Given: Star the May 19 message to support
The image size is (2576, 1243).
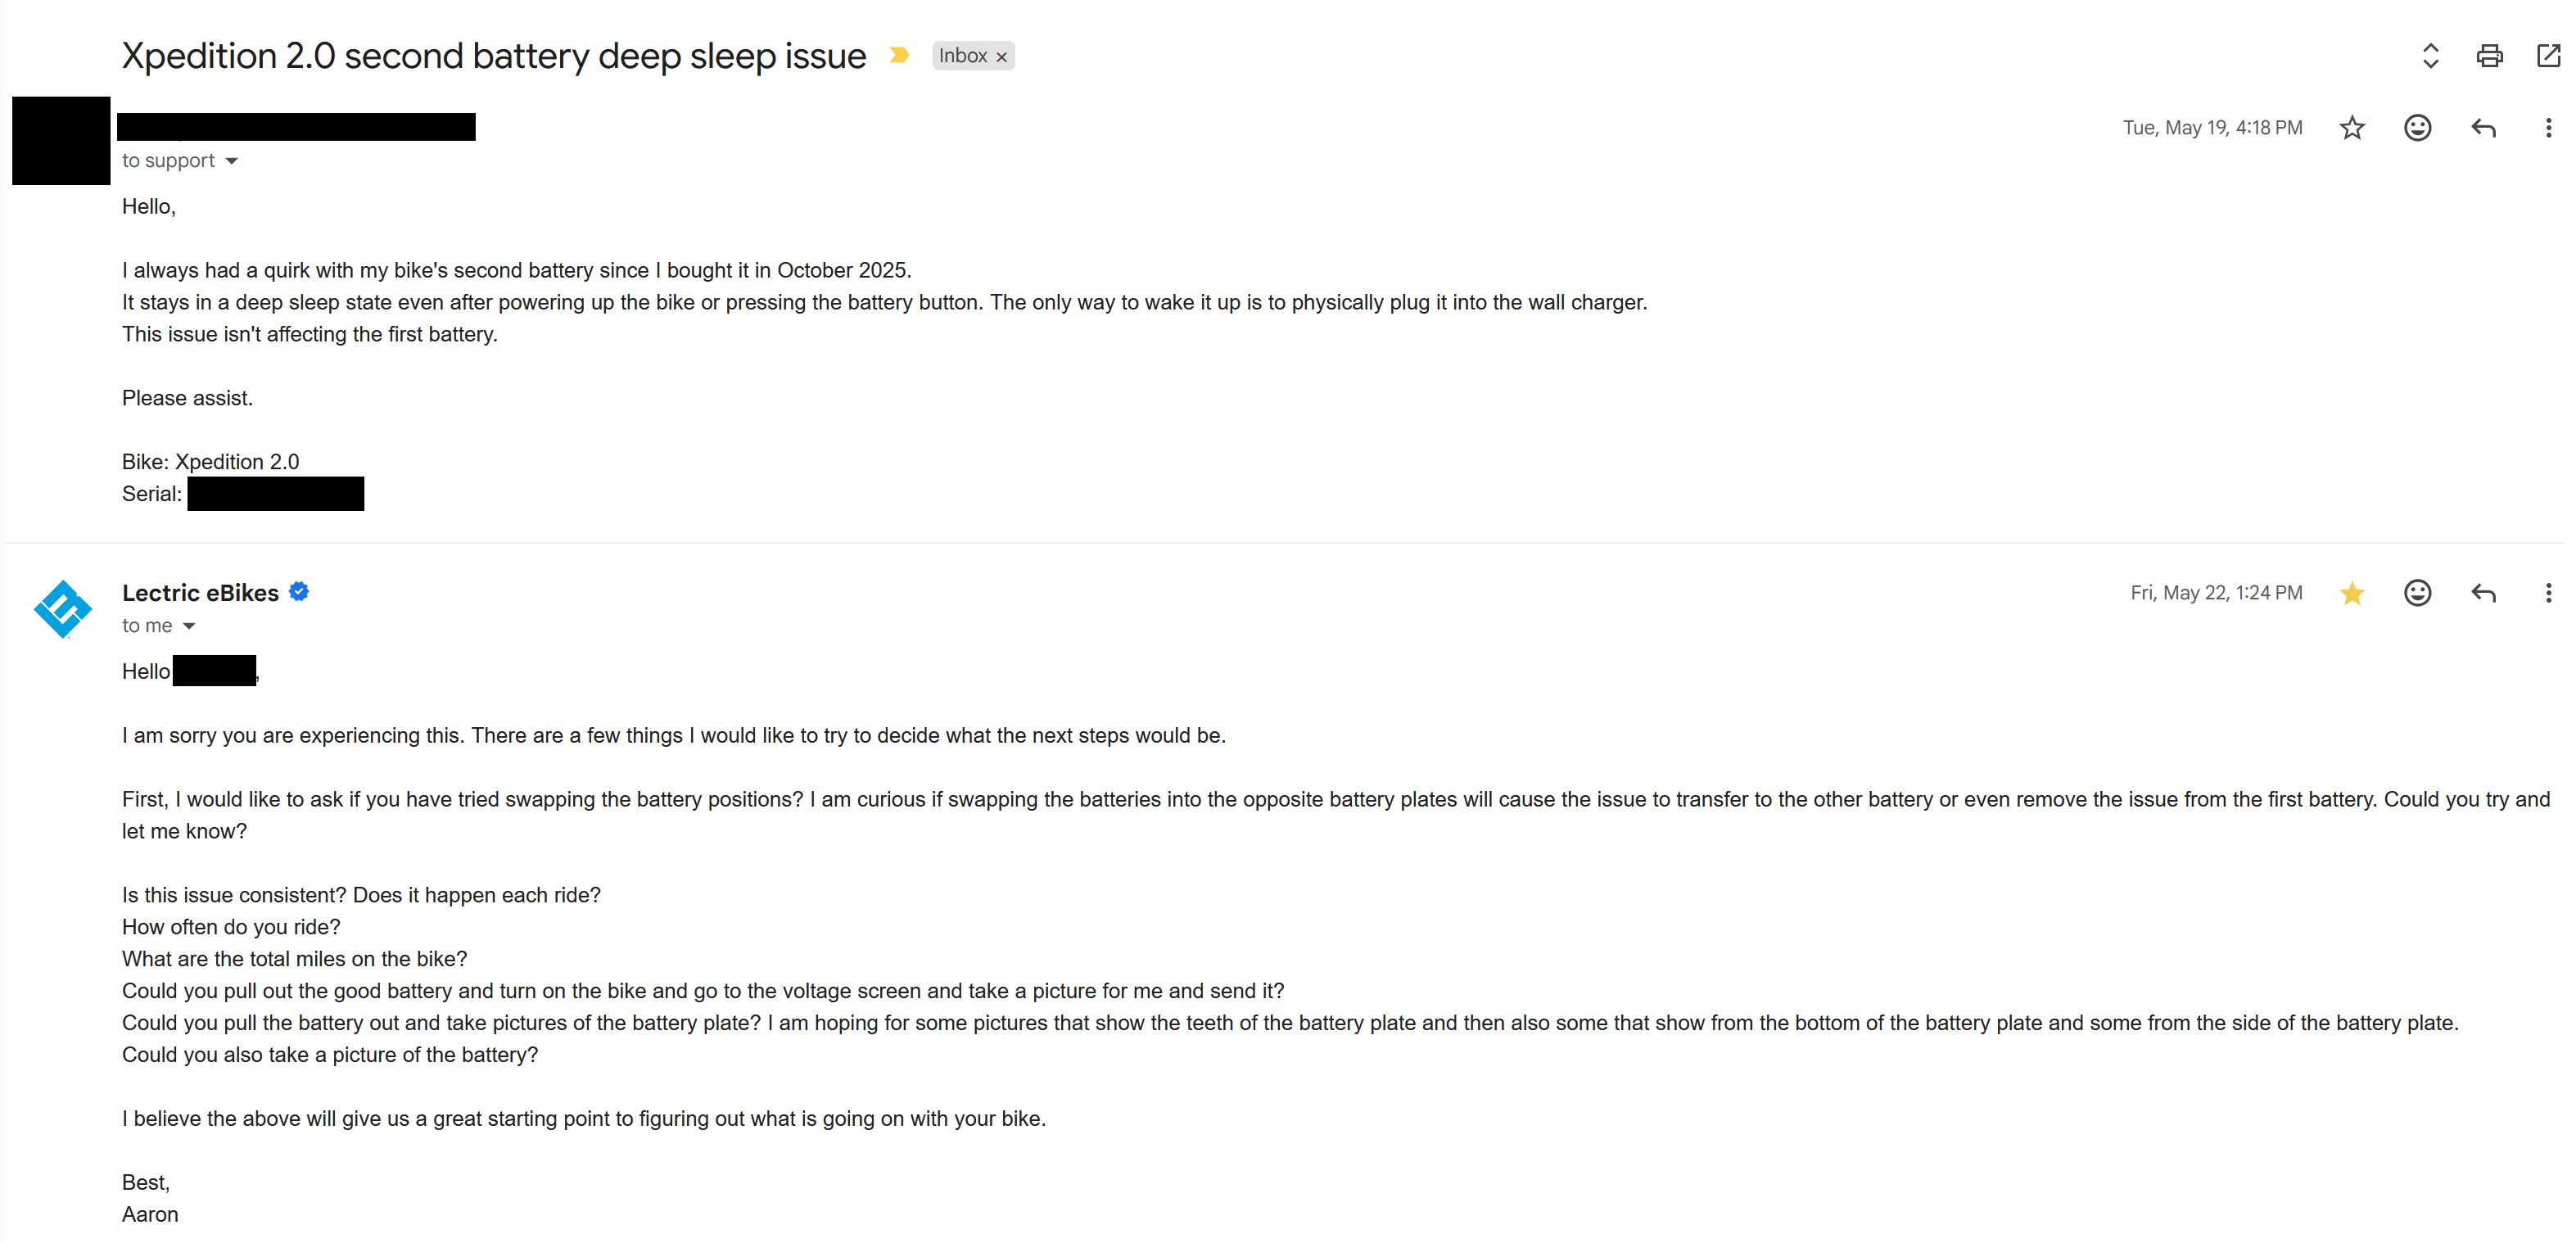Looking at the screenshot, I should (2352, 128).
